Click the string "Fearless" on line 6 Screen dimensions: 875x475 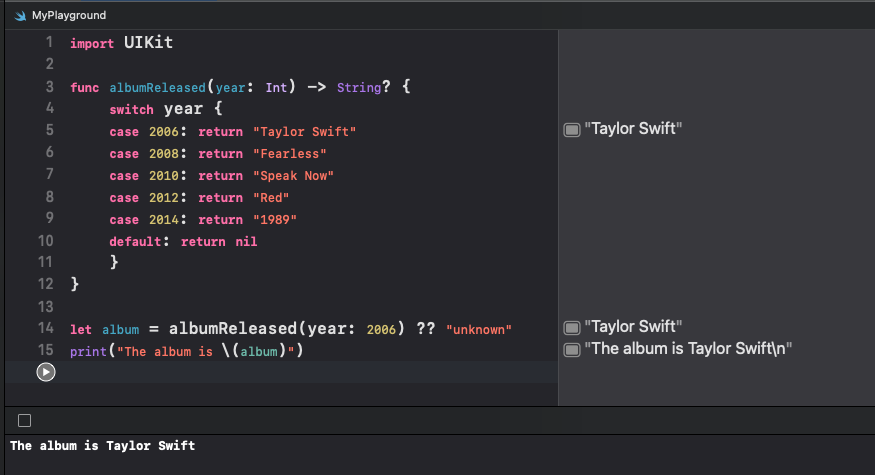(290, 153)
